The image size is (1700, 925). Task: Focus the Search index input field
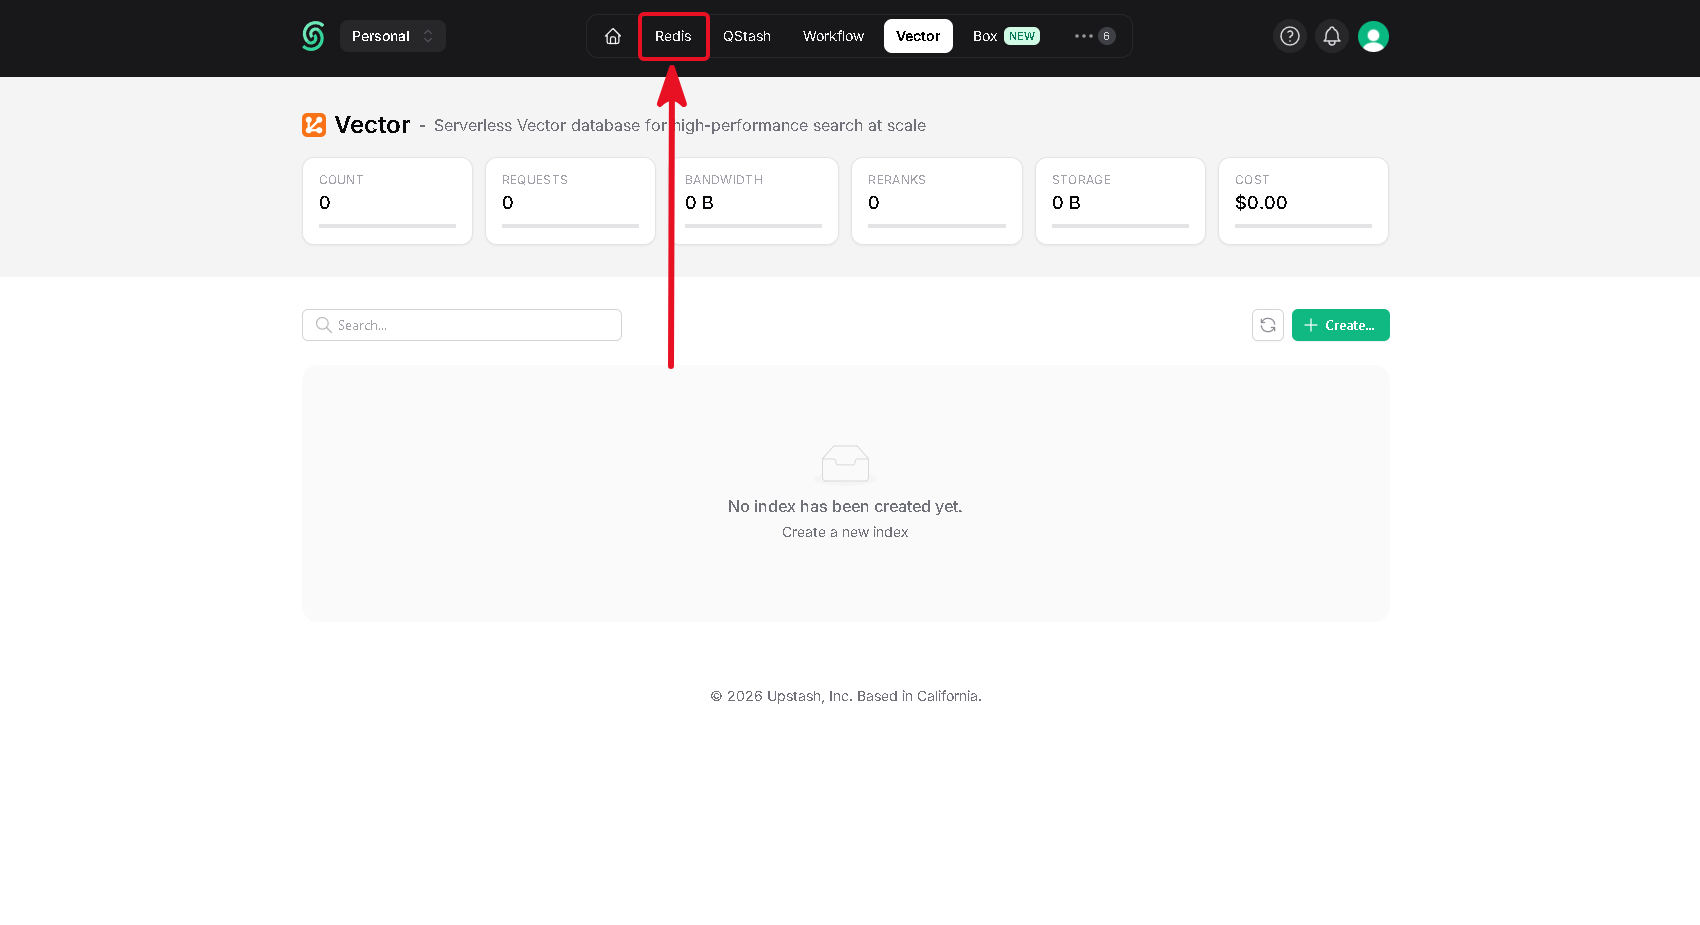pos(462,325)
